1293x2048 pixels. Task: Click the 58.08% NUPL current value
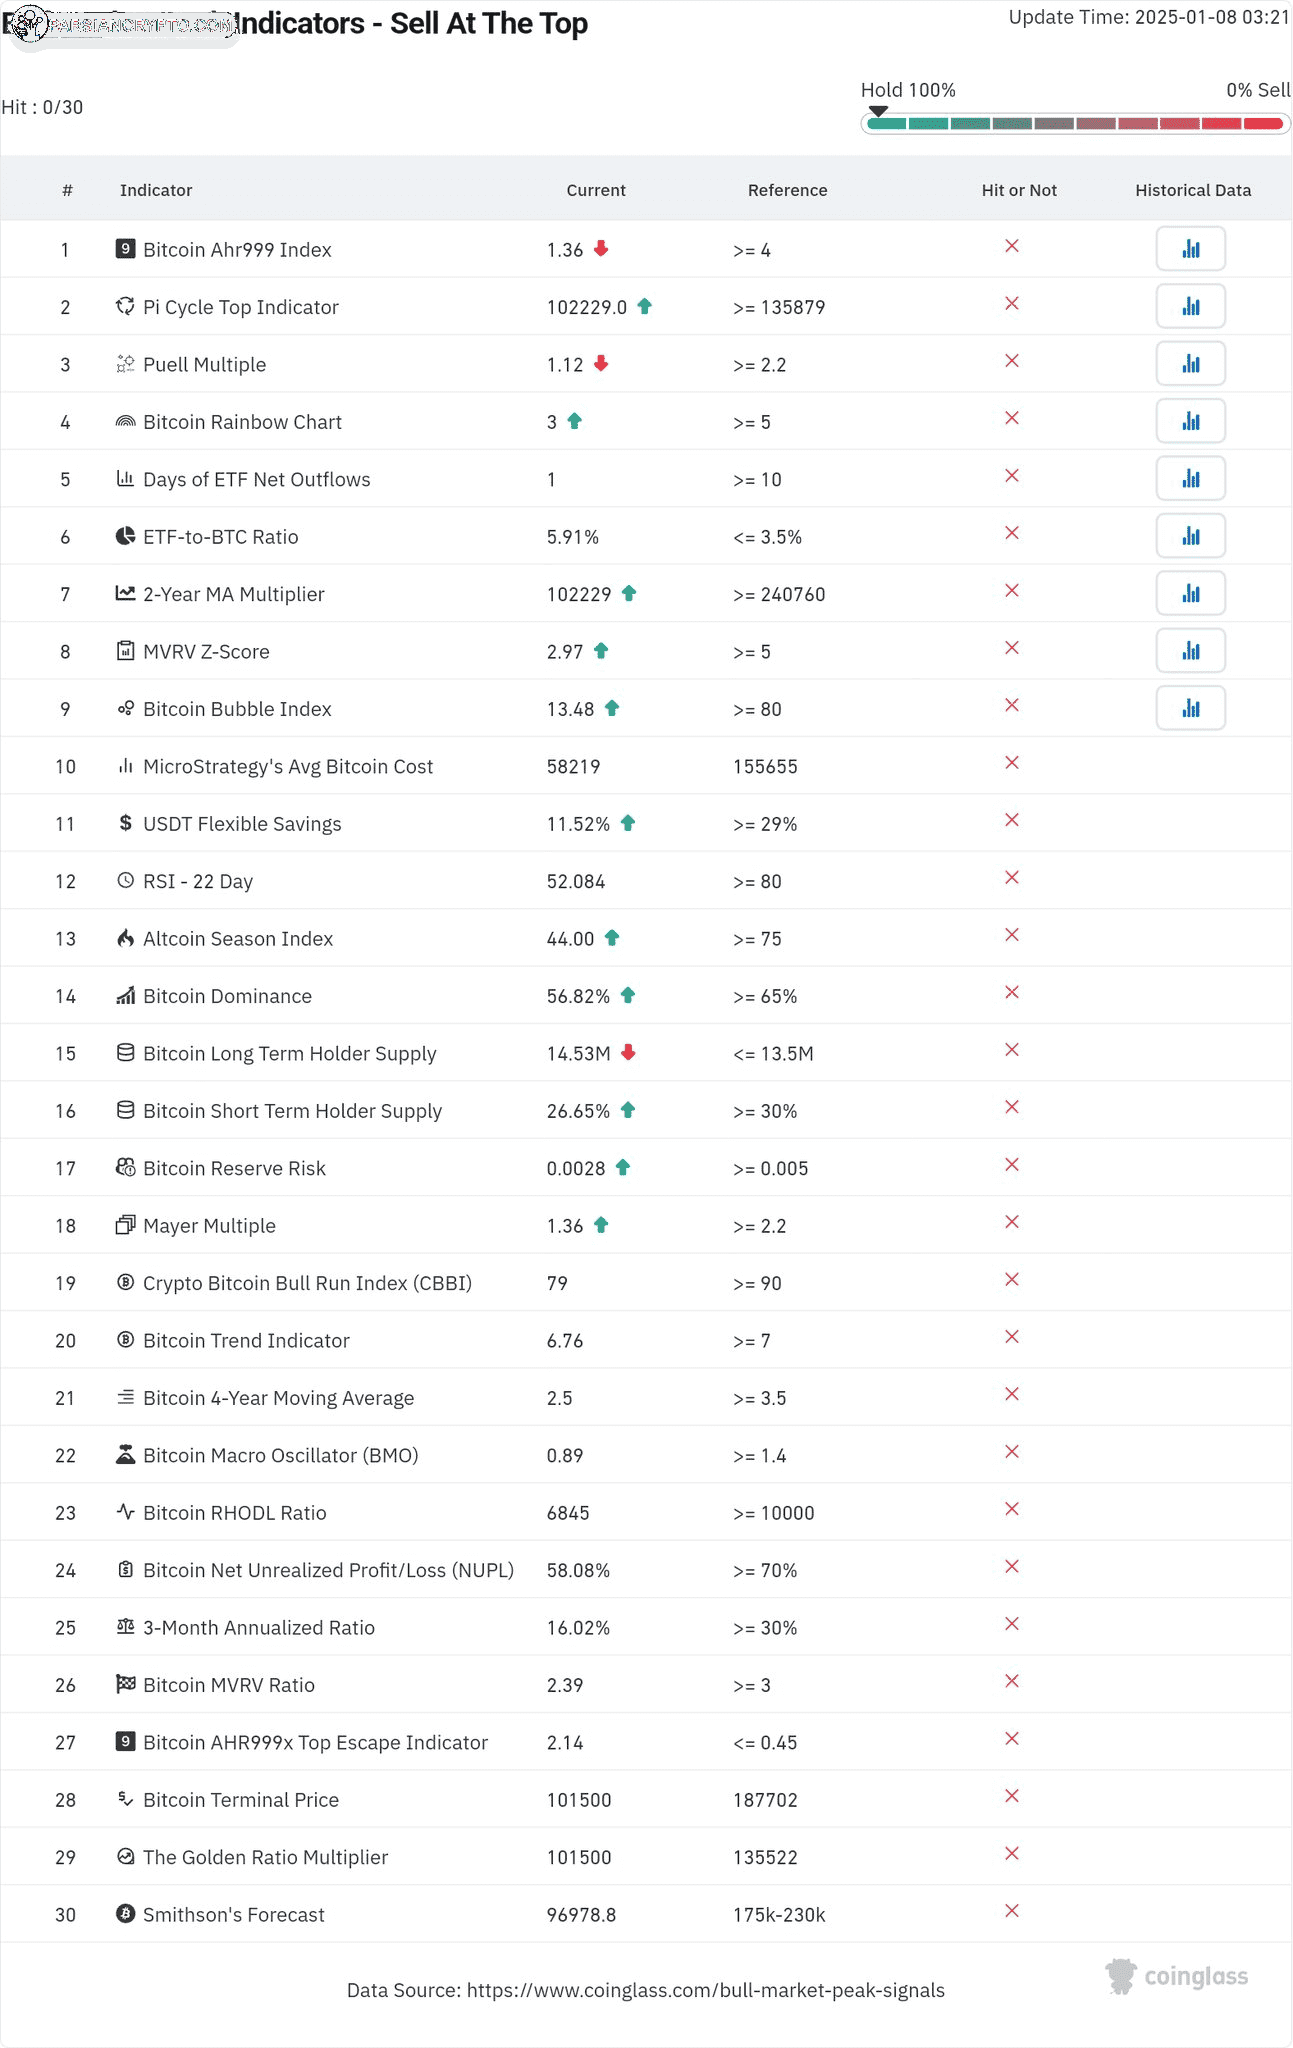(x=578, y=1570)
